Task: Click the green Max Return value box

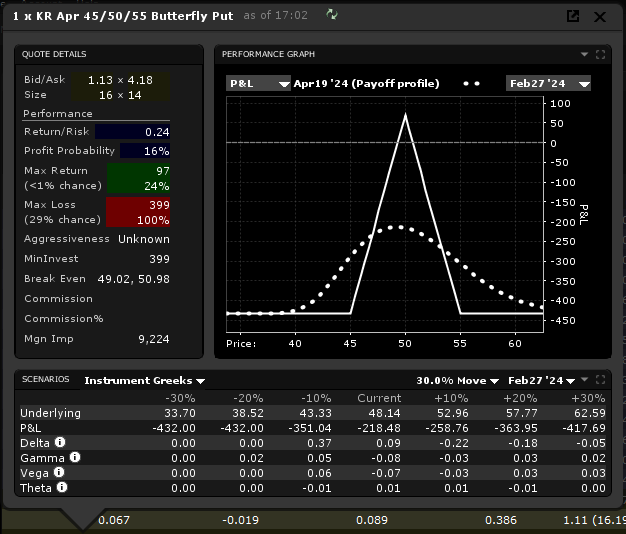Action: 138,178
